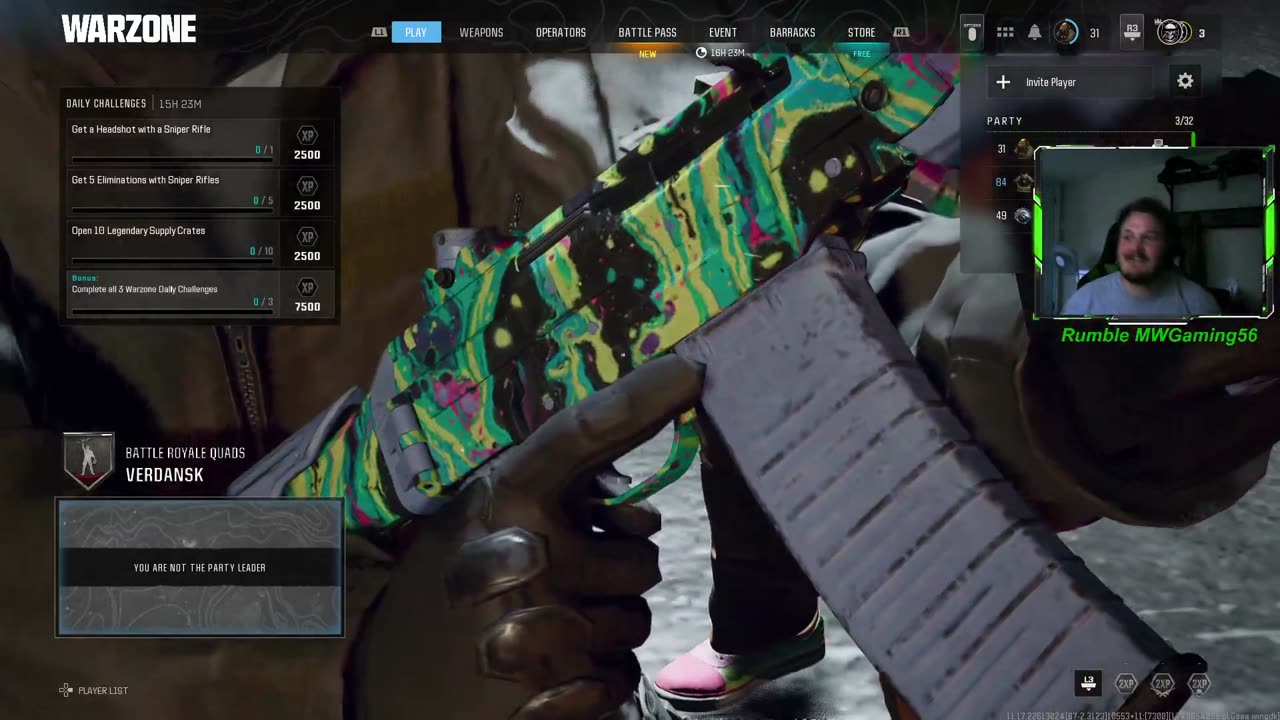Select the level 84 party member row
Image resolution: width=1280 pixels, height=720 pixels.
(x=1012, y=182)
